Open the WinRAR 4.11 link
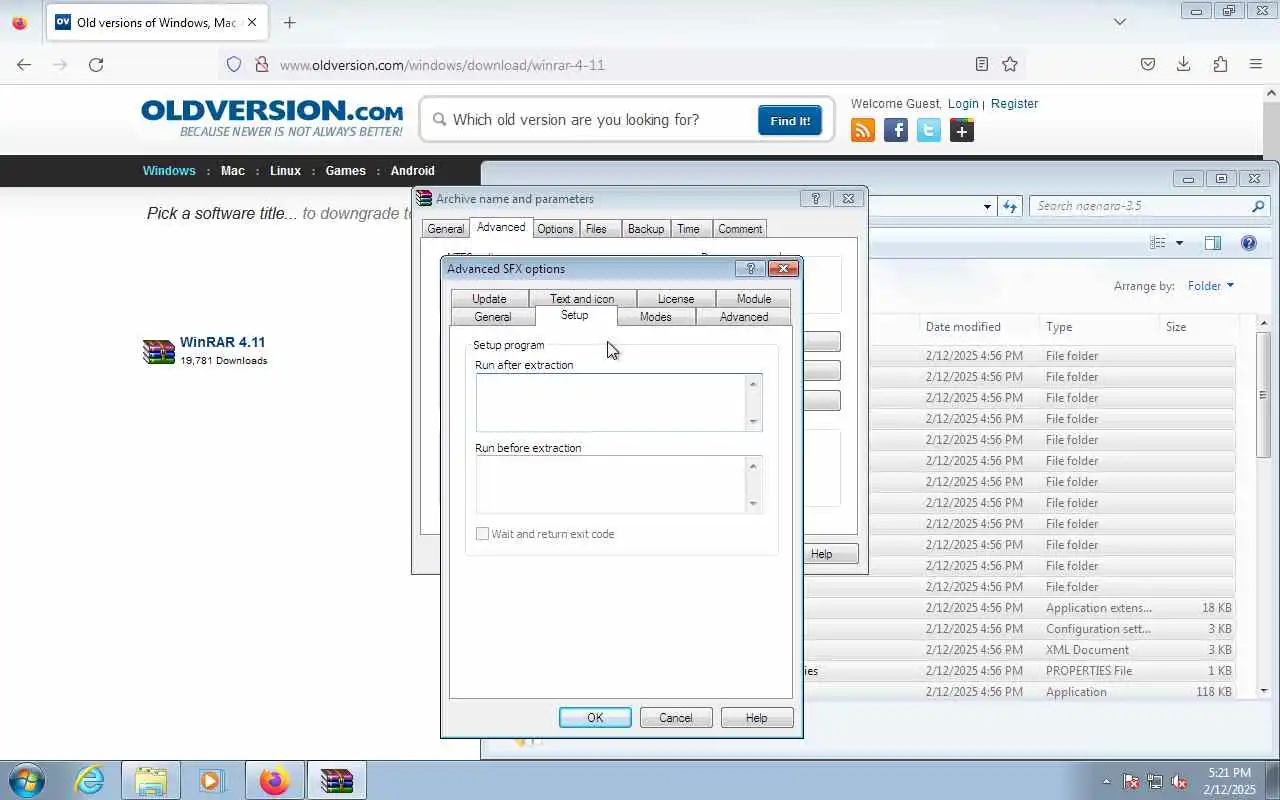The height and width of the screenshot is (800, 1280). tap(222, 342)
